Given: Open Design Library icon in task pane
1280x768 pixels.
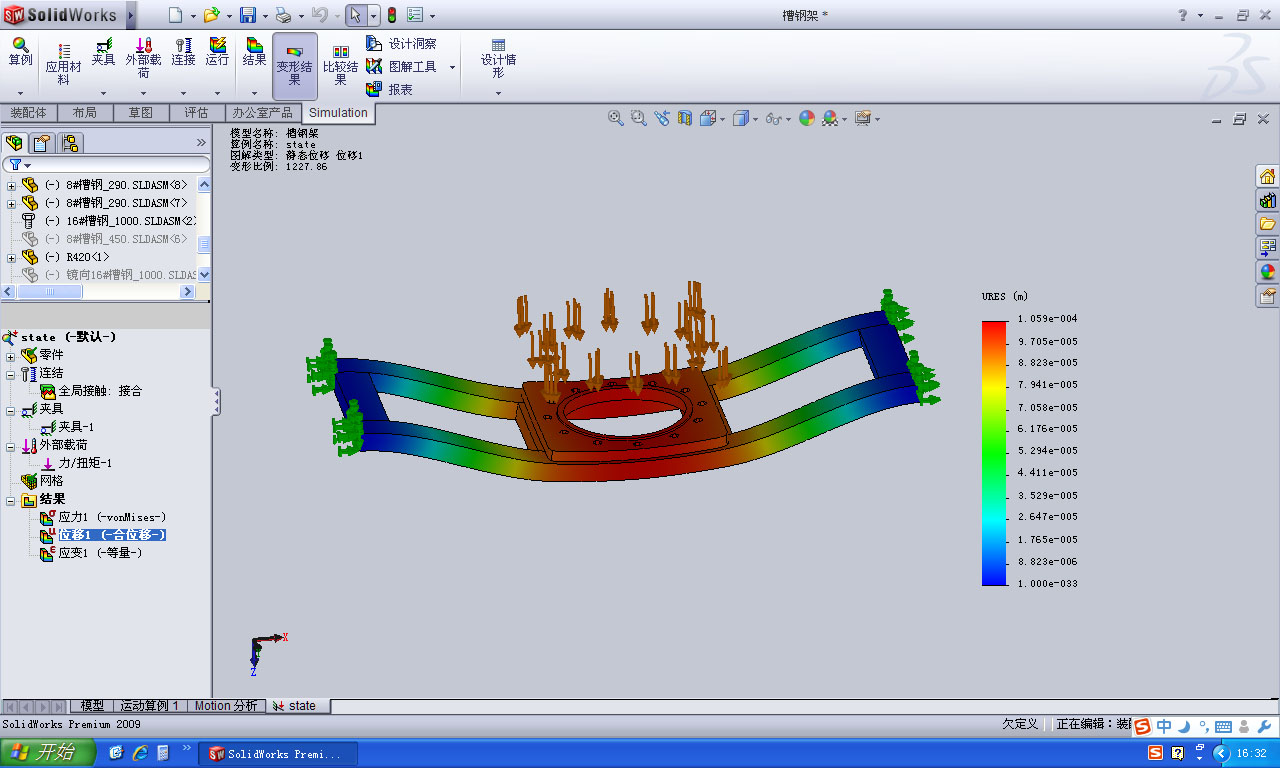Looking at the screenshot, I should (x=1267, y=200).
